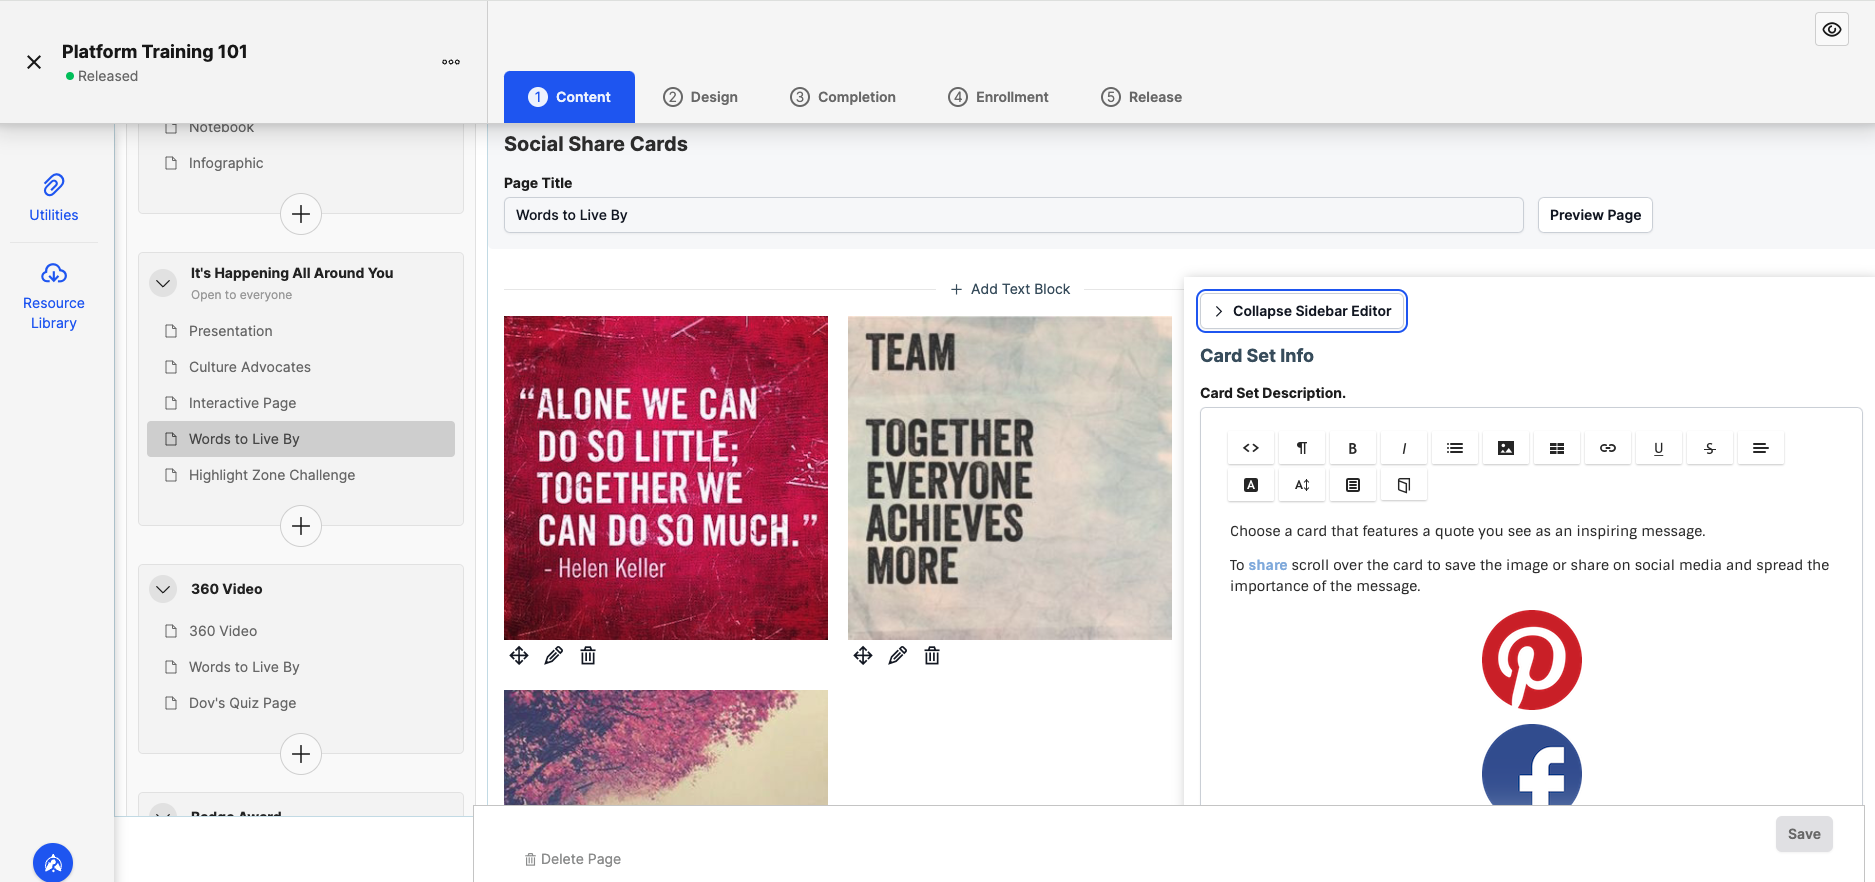The height and width of the screenshot is (882, 1875).
Task: Edit the Page Title field
Action: [x=1013, y=215]
